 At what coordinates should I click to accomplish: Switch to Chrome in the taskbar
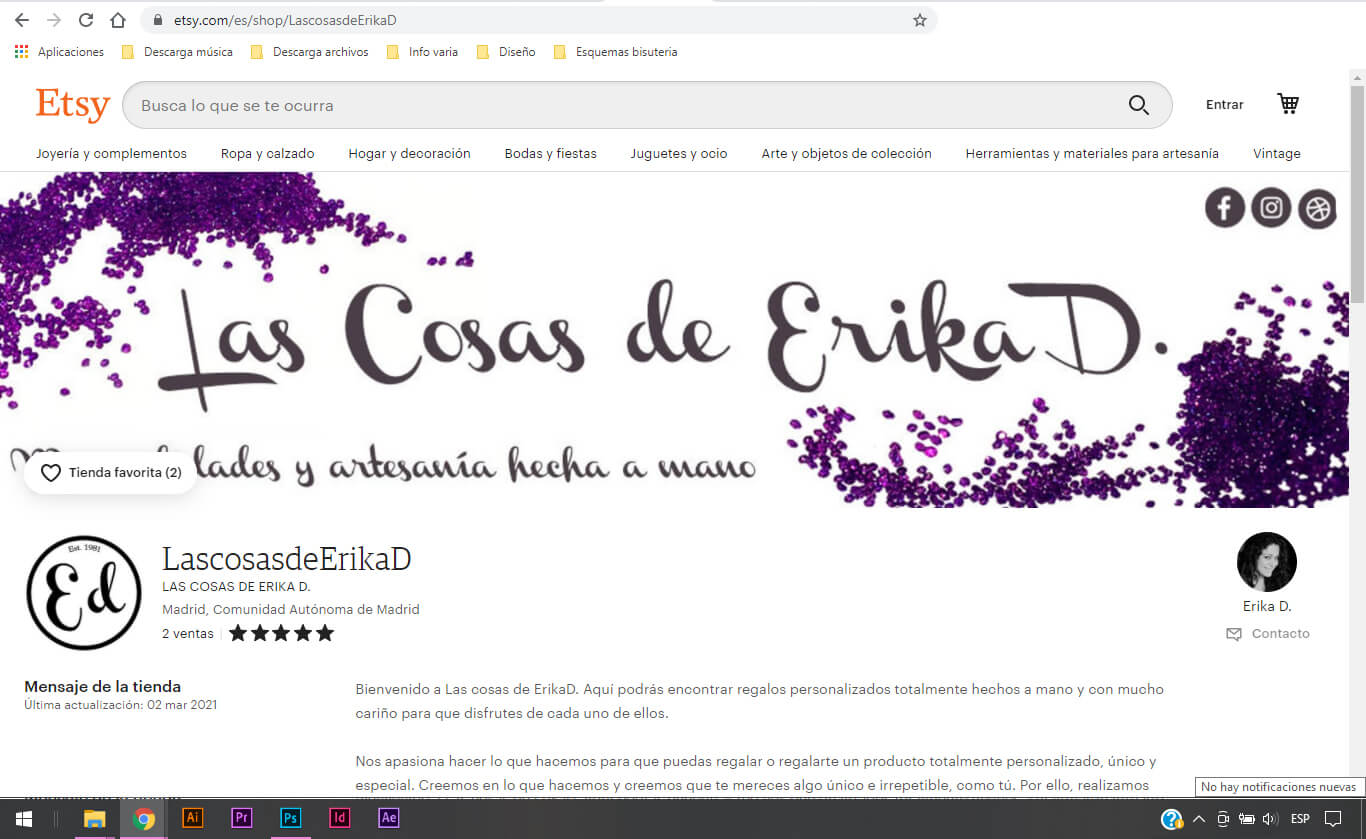pyautogui.click(x=144, y=819)
